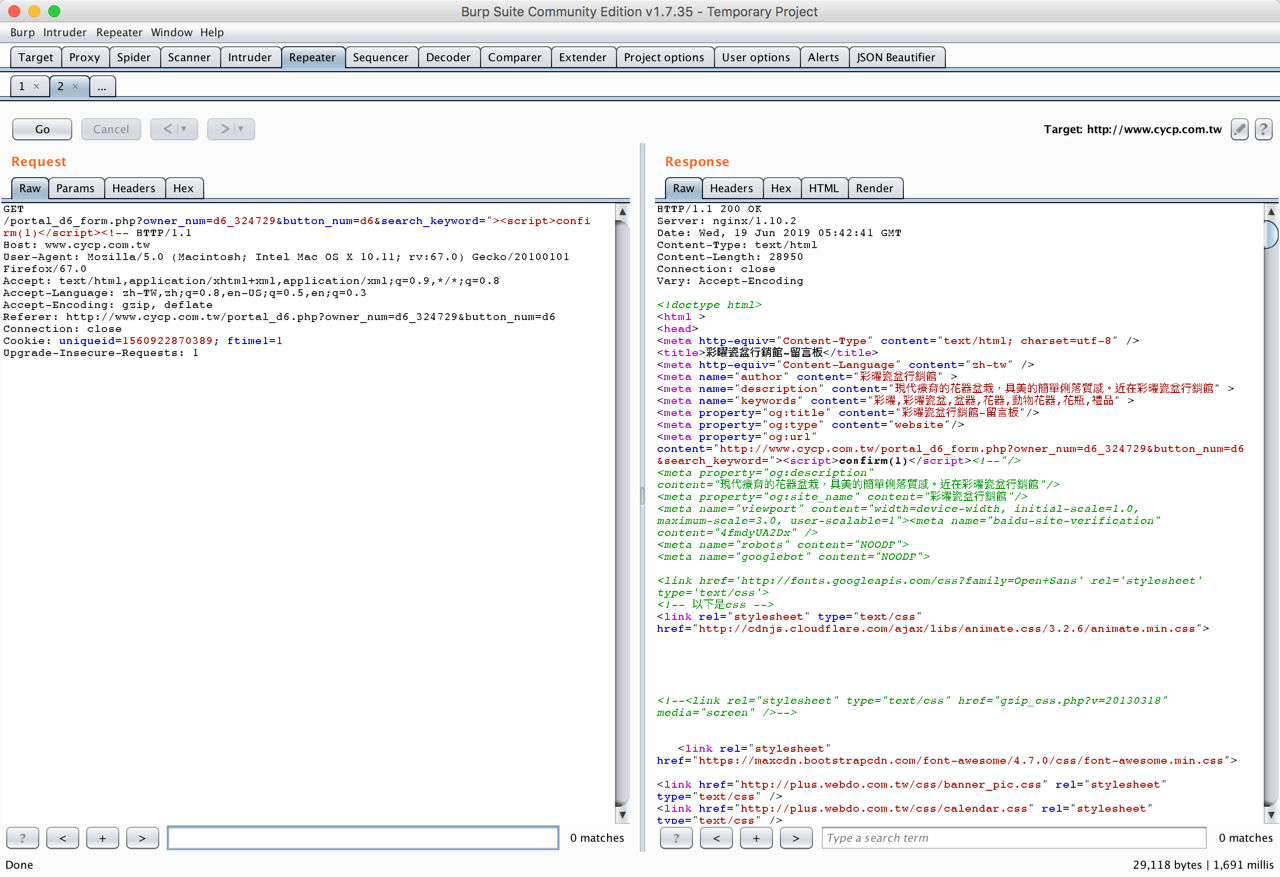
Task: Click the Request panel scrollbar up arrow
Action: tap(622, 212)
